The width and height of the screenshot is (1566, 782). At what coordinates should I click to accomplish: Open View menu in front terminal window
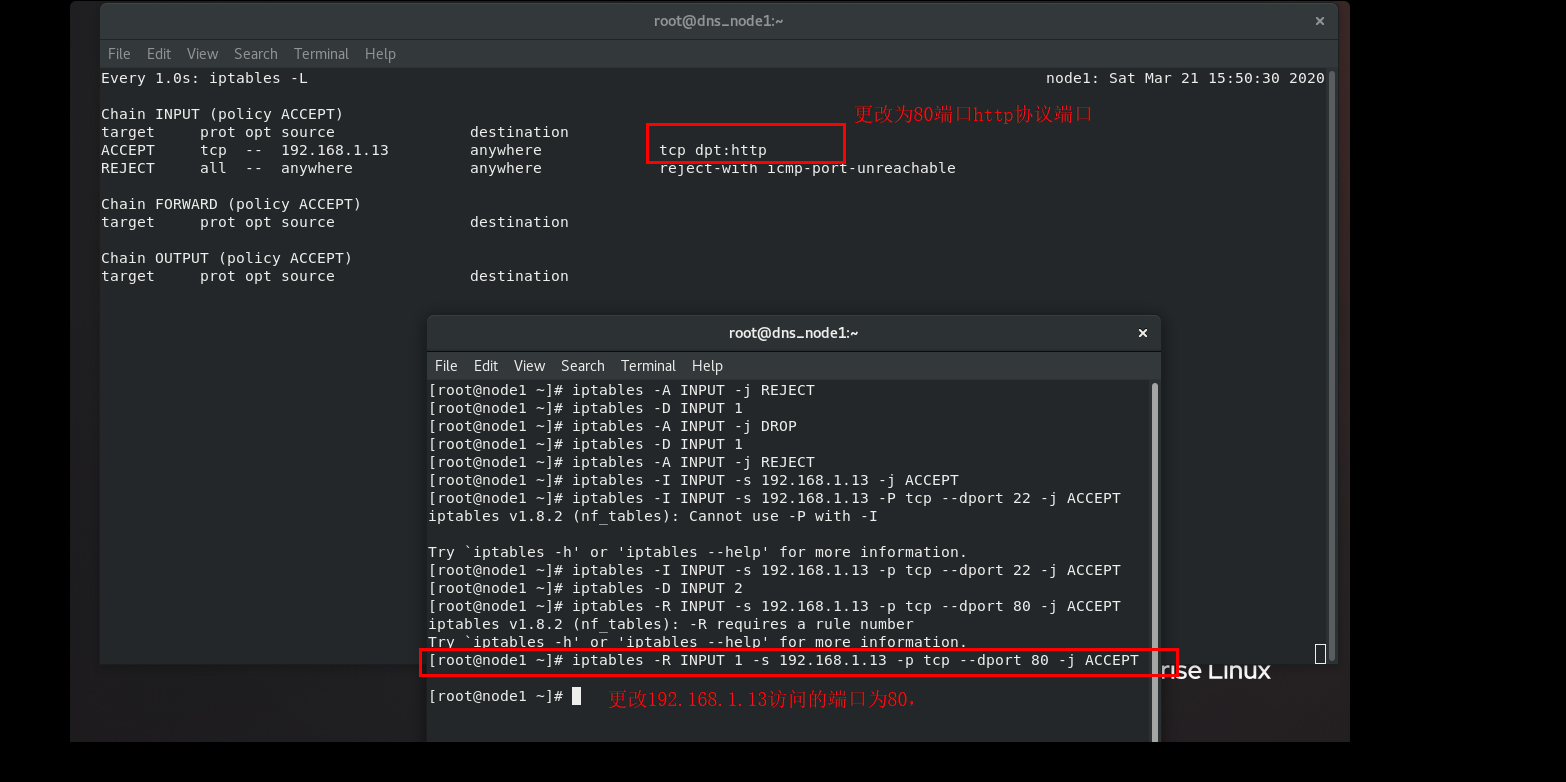(x=529, y=366)
